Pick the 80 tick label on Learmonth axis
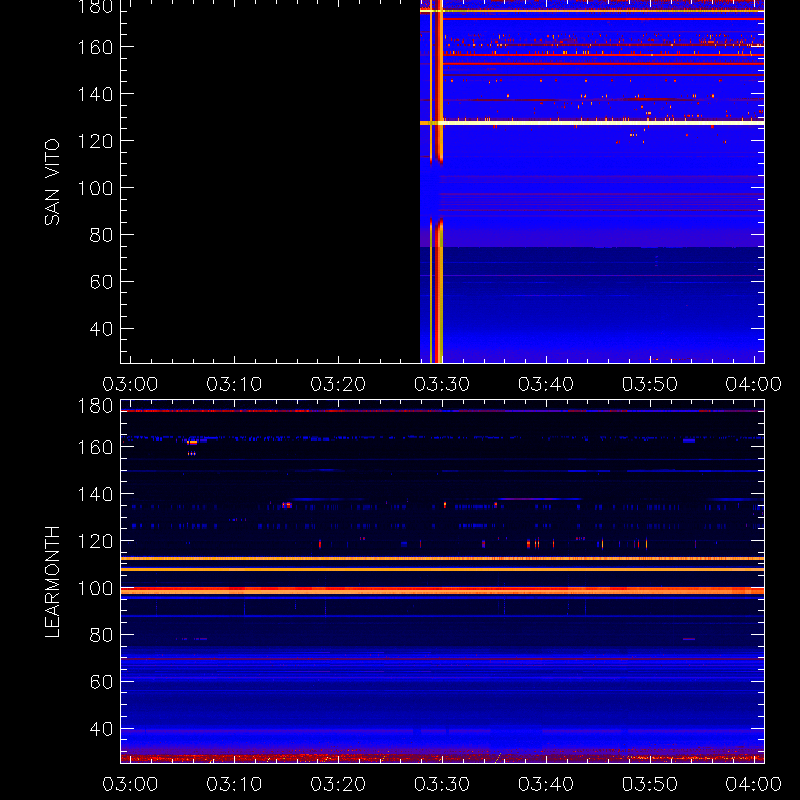The height and width of the screenshot is (800, 800). pos(101,635)
